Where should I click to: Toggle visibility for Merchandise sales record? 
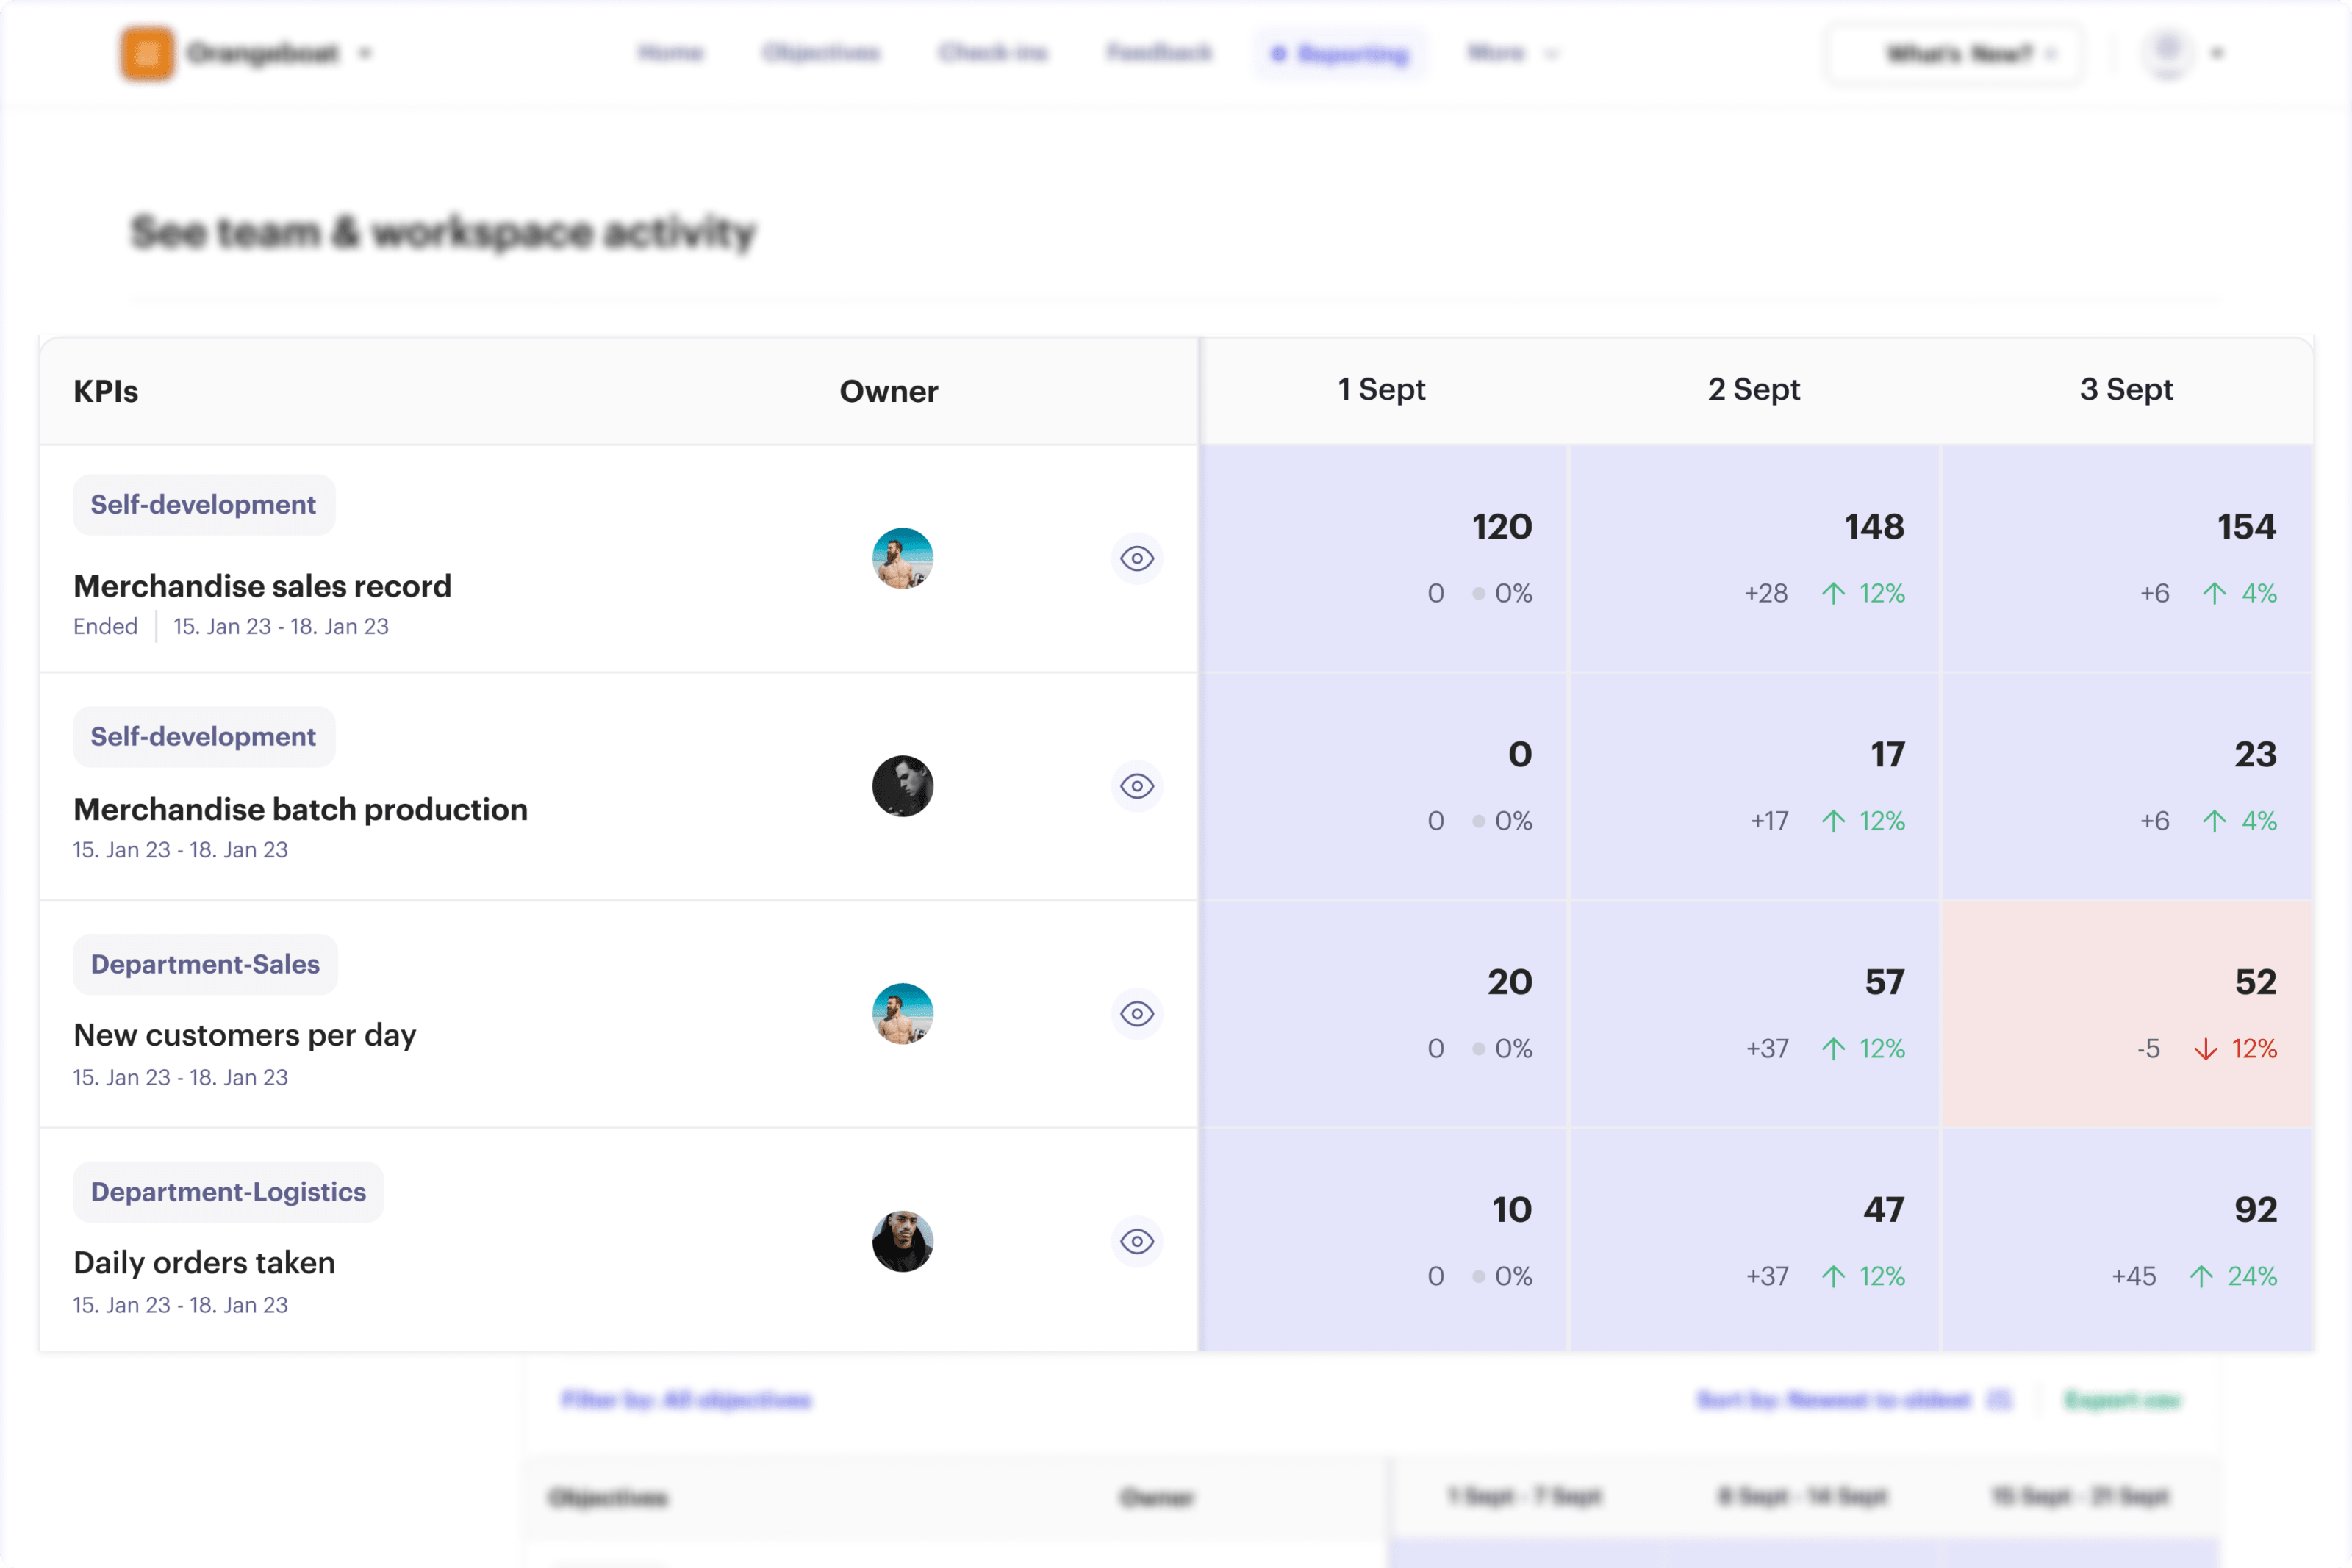coord(1137,559)
